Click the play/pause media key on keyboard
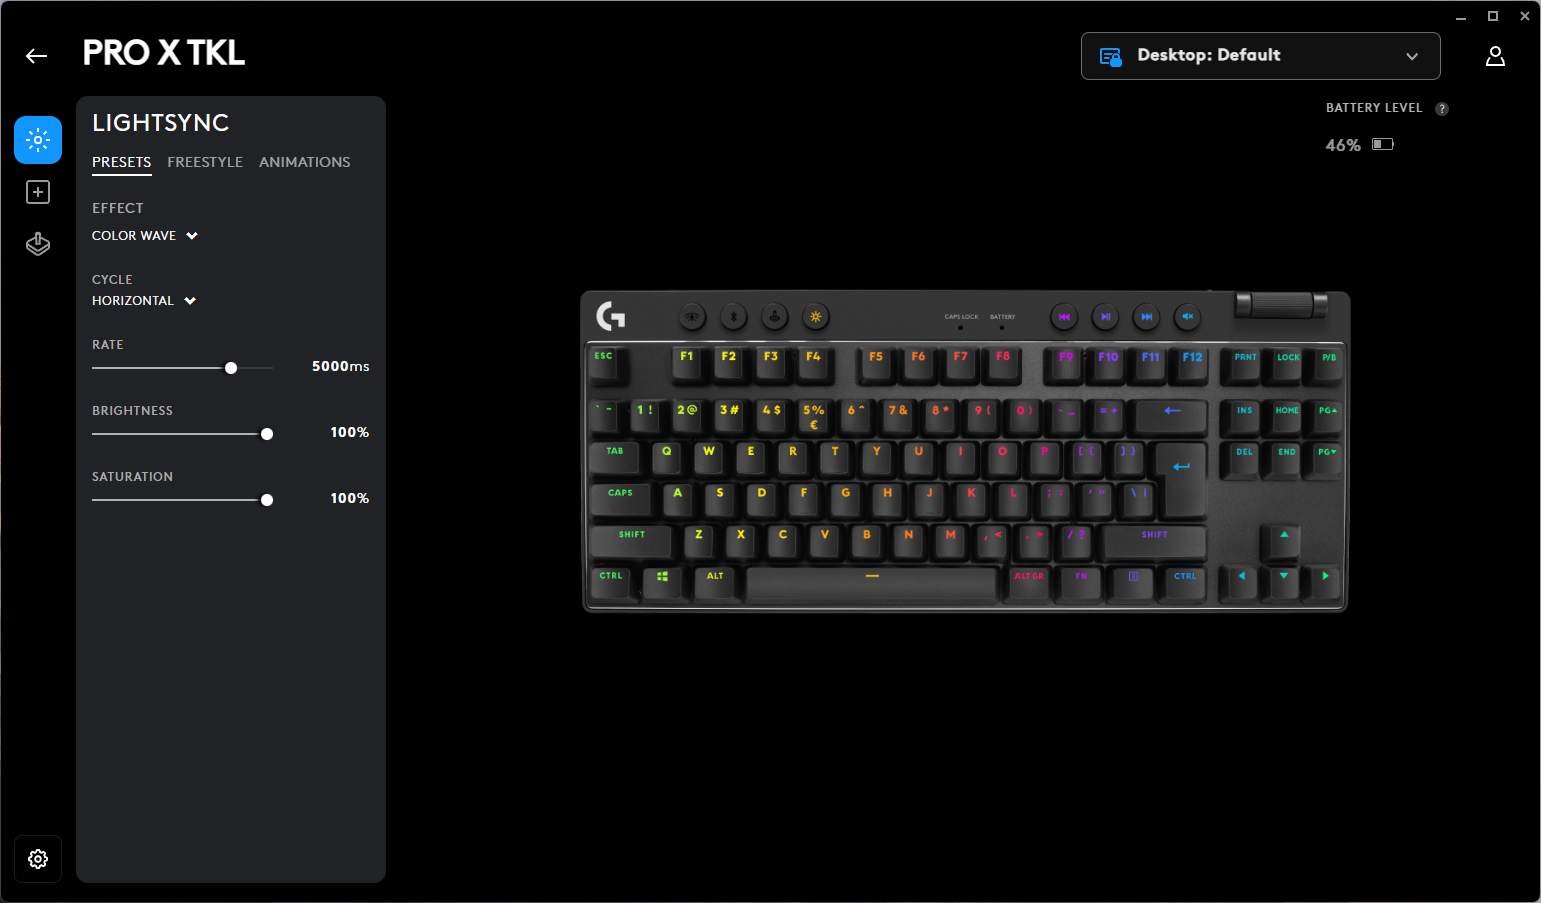 point(1105,317)
